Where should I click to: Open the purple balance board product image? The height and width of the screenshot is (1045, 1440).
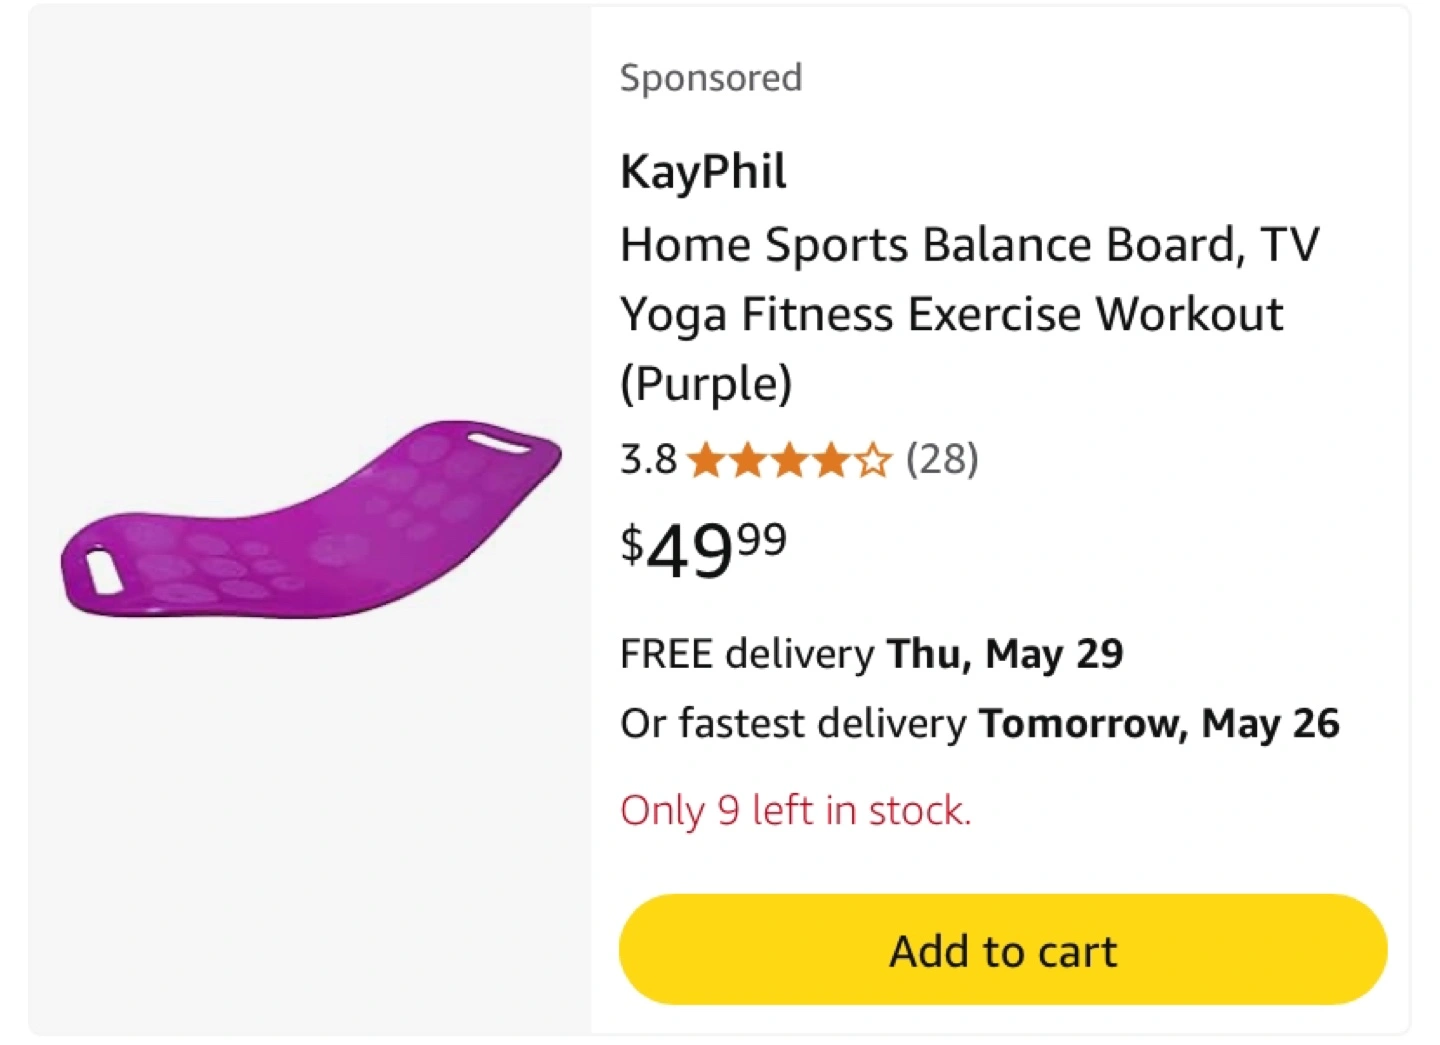pos(311,519)
